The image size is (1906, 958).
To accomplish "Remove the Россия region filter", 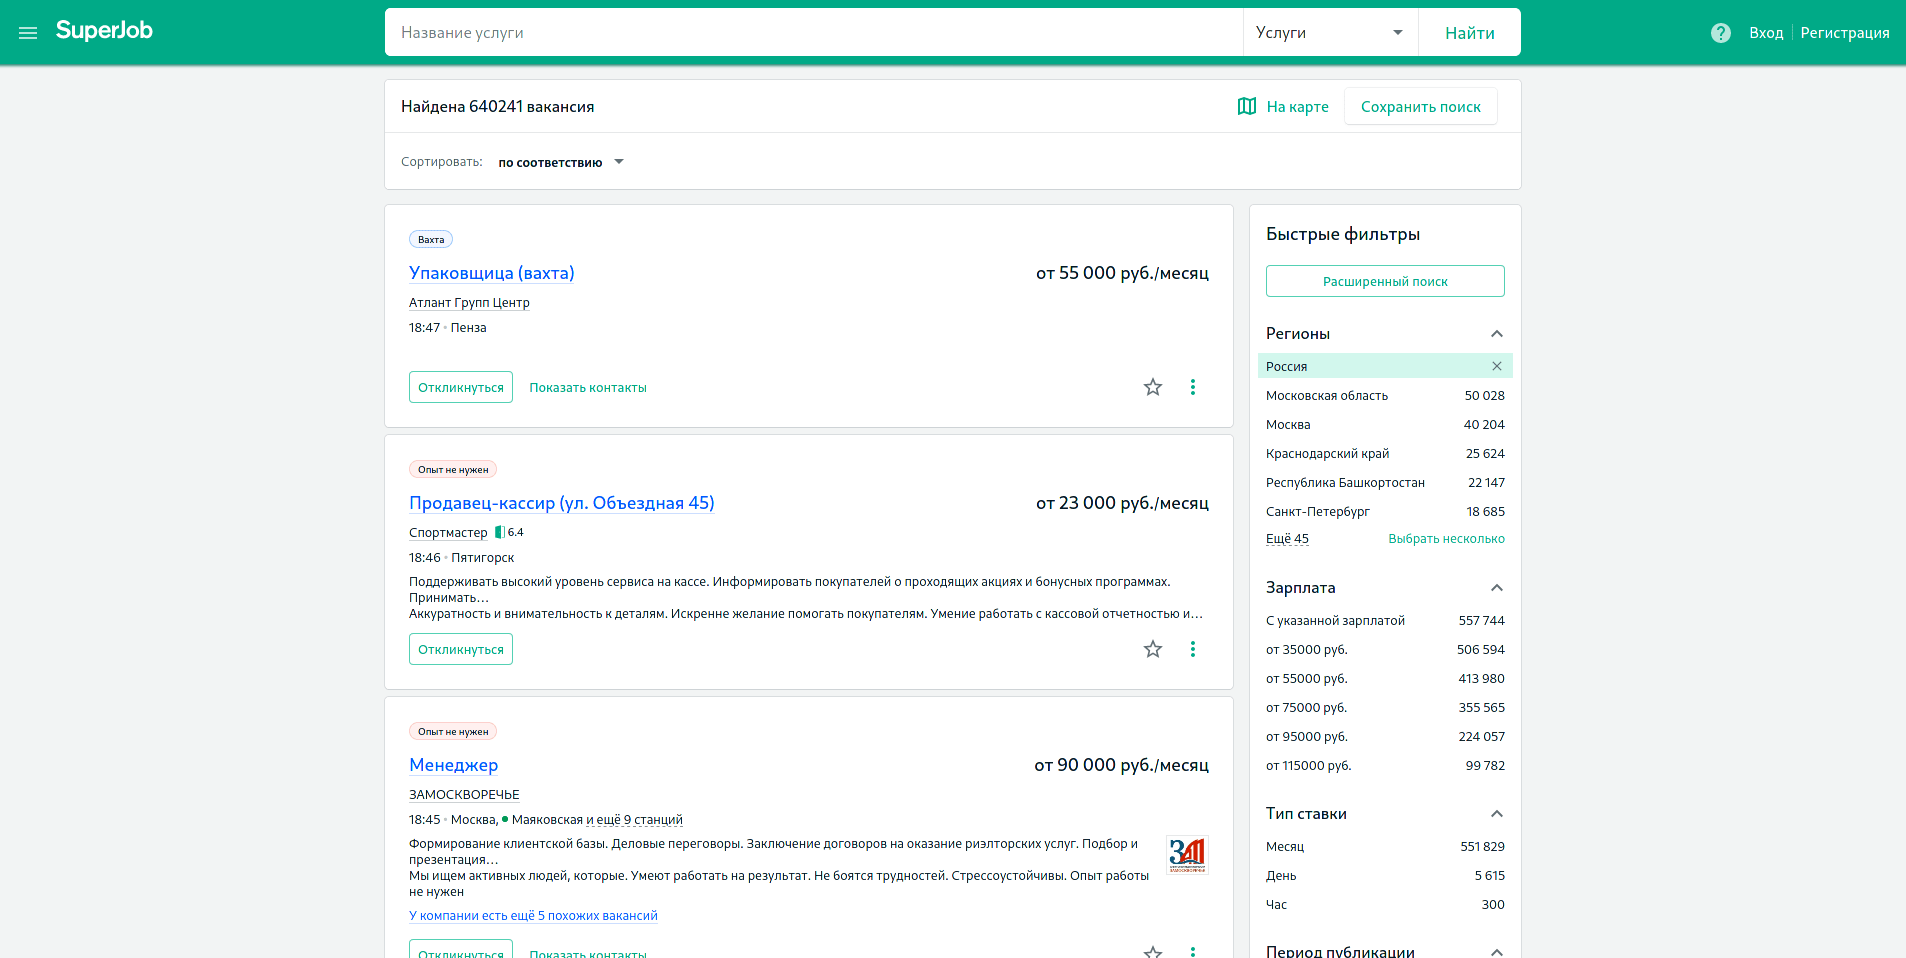I will click(x=1496, y=366).
